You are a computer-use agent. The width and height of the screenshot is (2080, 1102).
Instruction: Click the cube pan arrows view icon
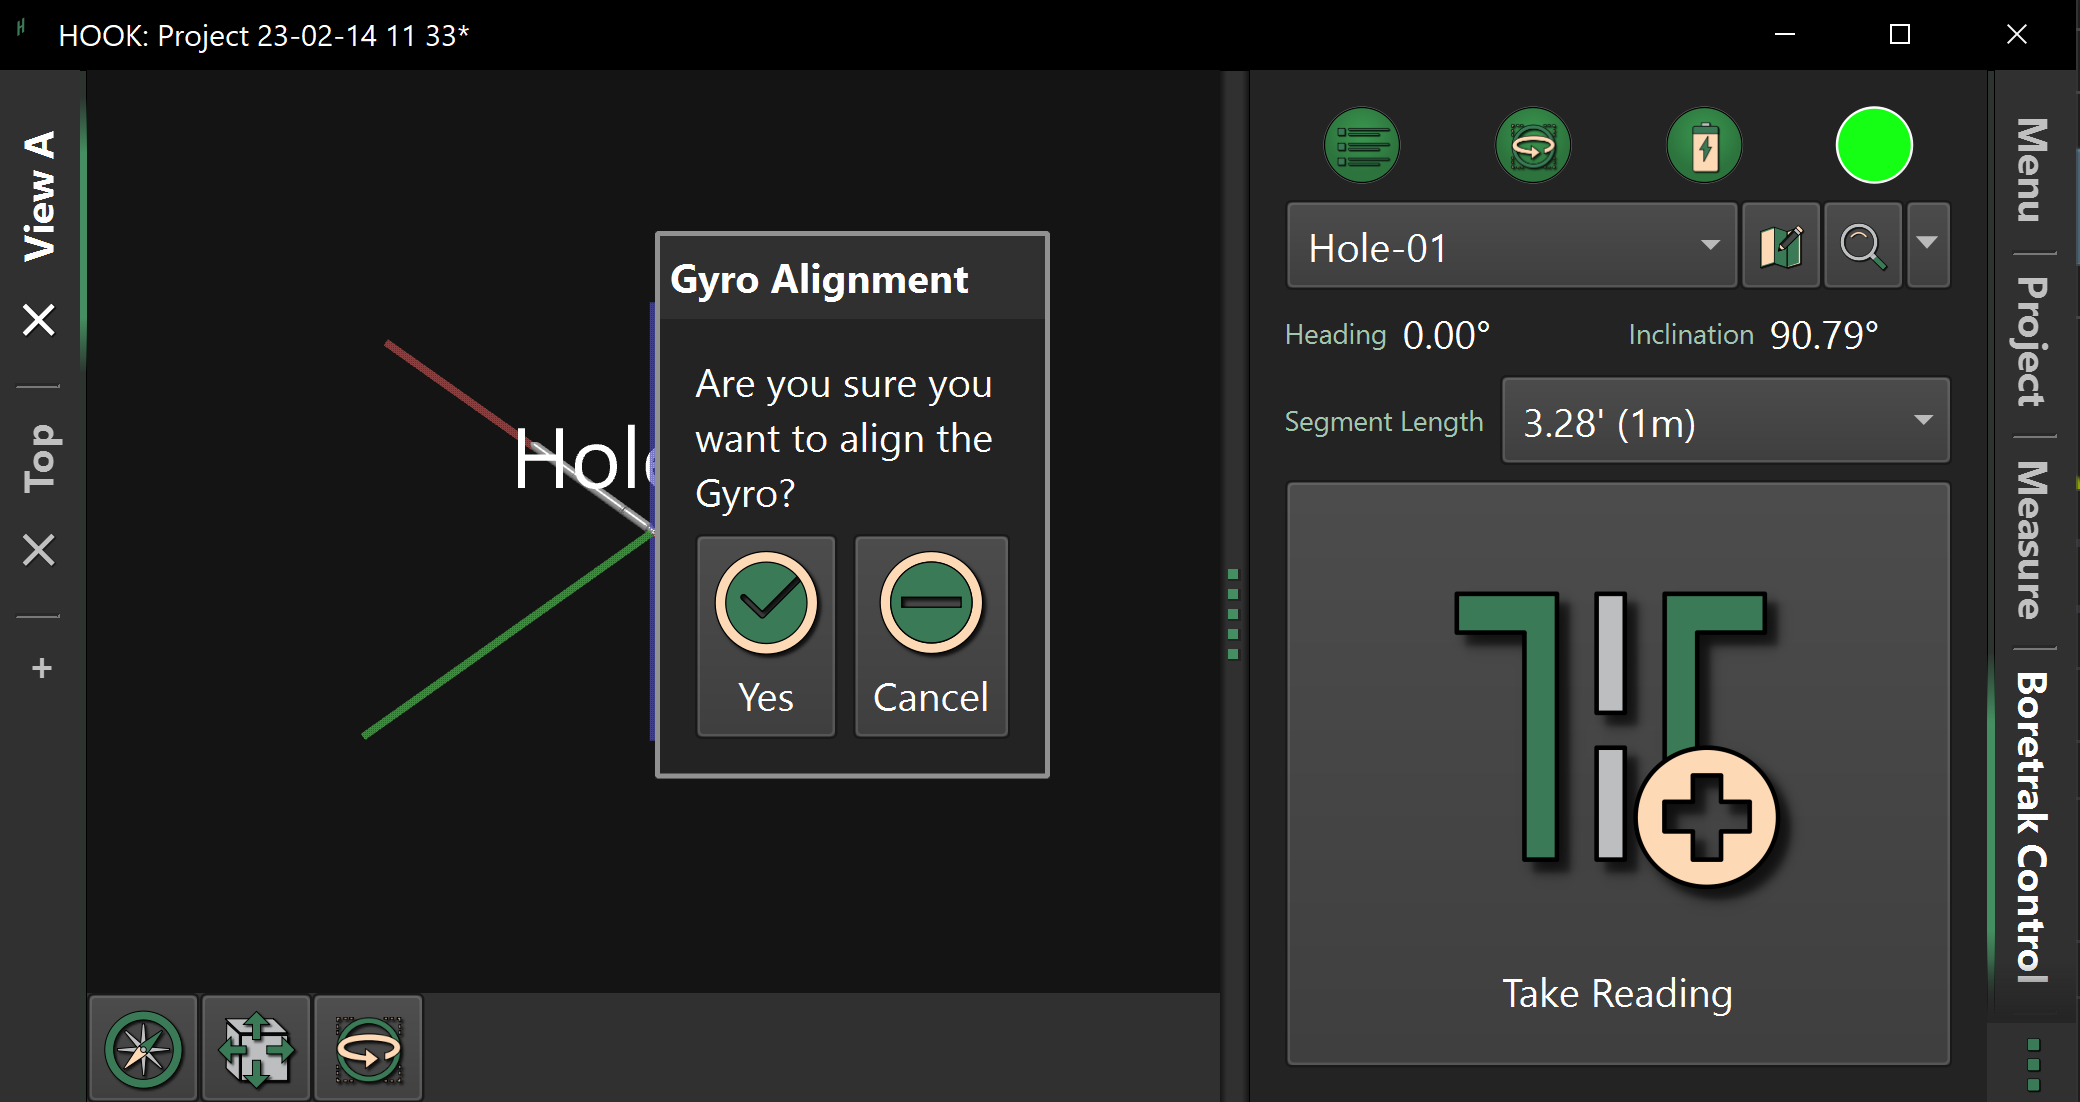[256, 1049]
